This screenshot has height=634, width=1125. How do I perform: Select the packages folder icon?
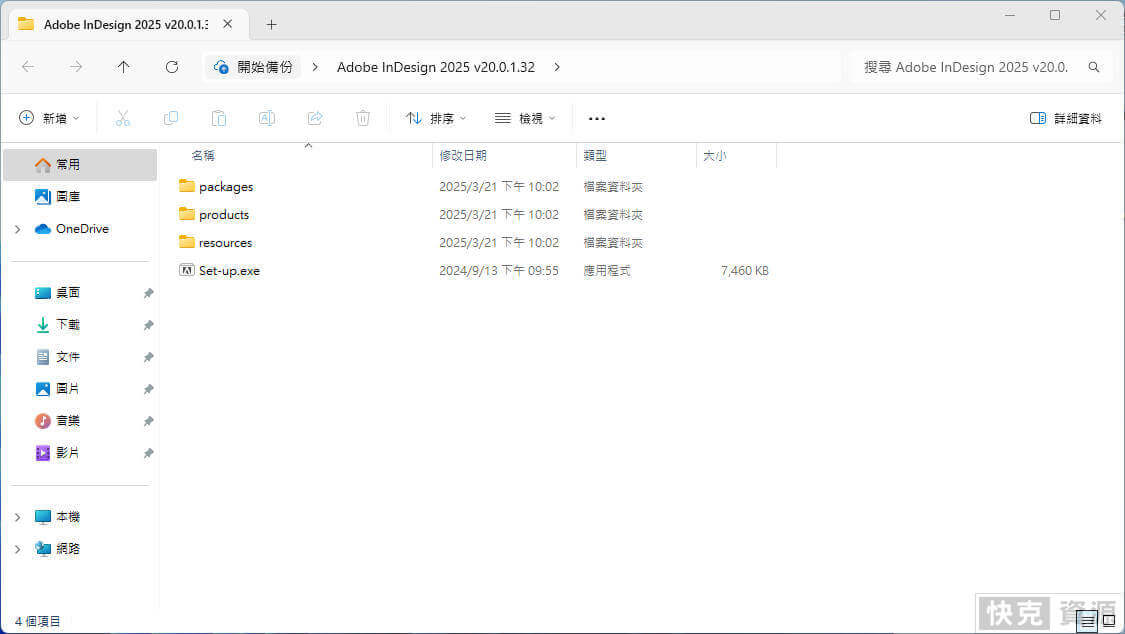pyautogui.click(x=187, y=186)
